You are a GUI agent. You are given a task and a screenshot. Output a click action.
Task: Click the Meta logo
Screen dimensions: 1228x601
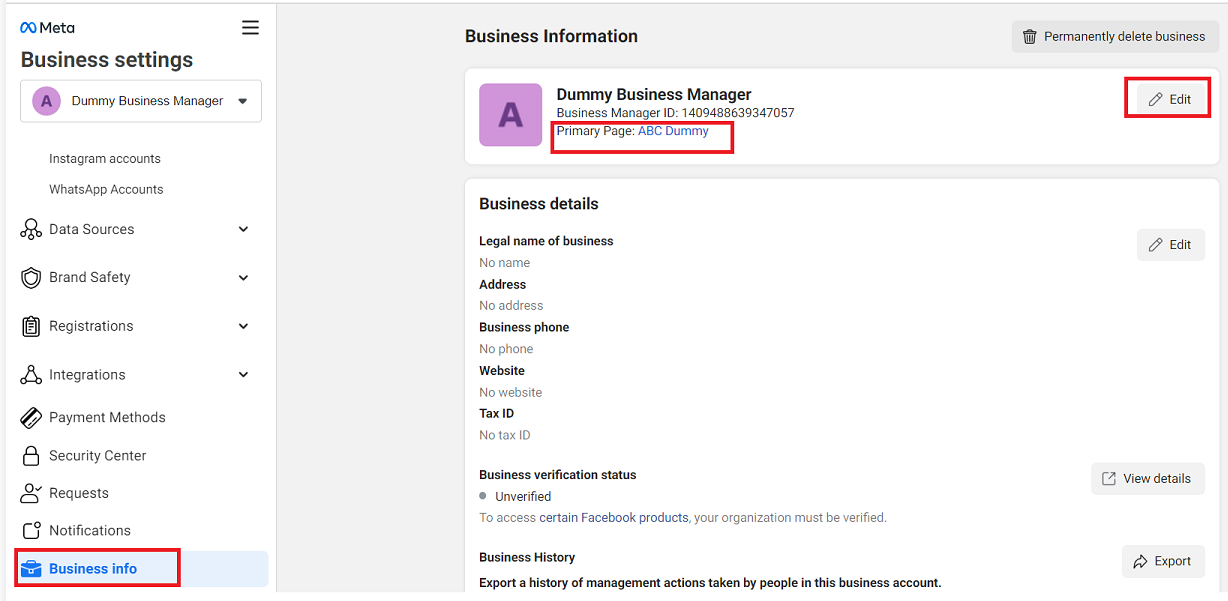[47, 28]
